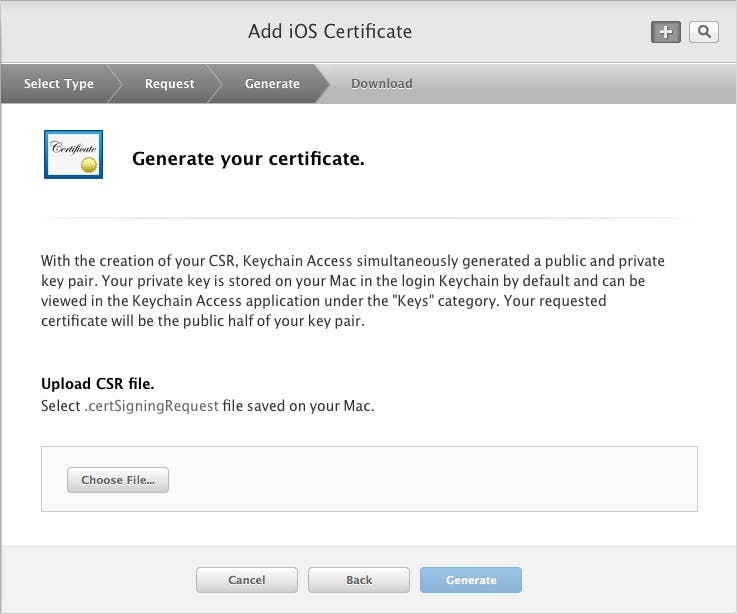This screenshot has width=737, height=614.
Task: Click the Keychain Access description paragraph
Action: (x=352, y=290)
